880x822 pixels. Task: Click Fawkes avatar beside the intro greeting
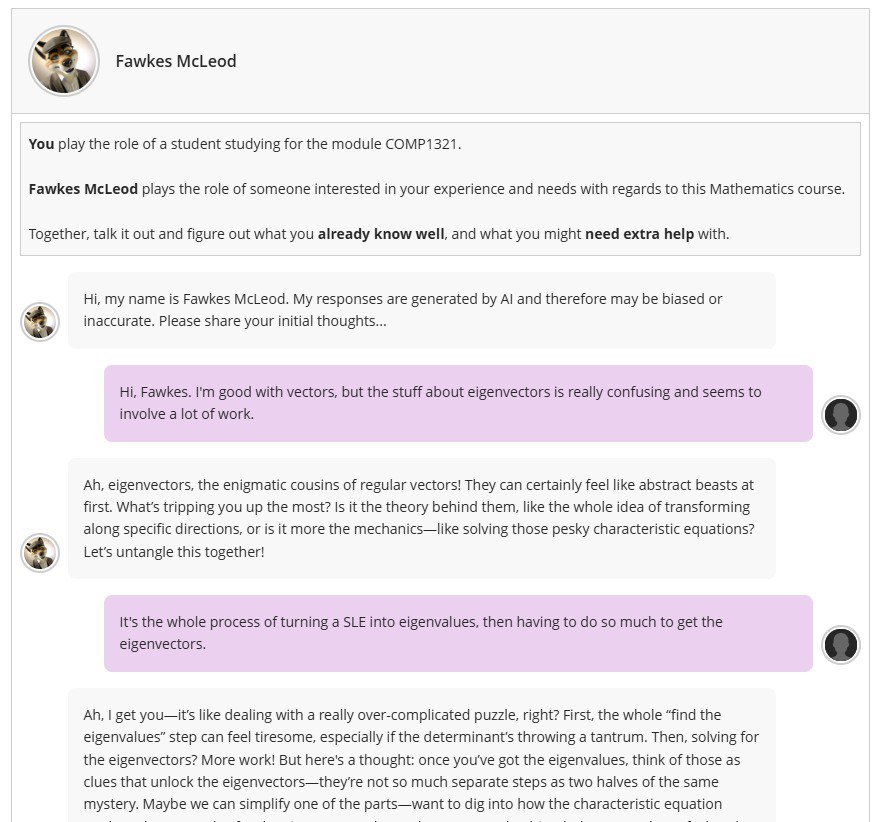point(40,322)
